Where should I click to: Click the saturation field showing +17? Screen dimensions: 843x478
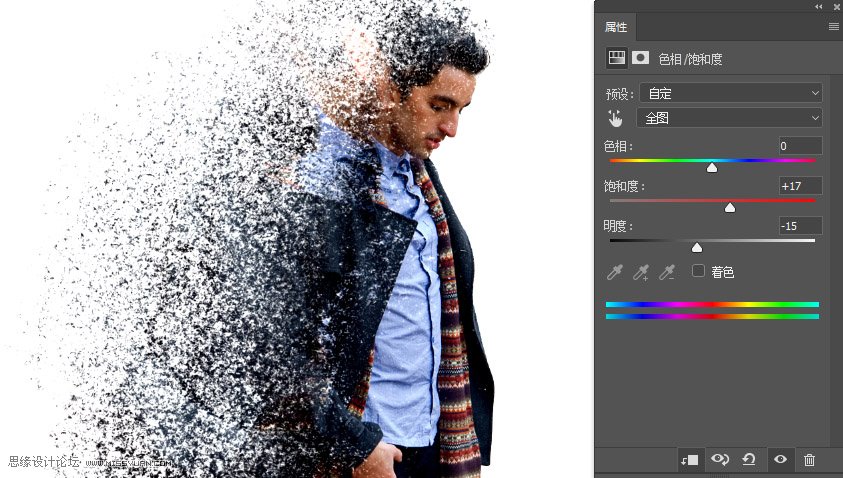pos(800,186)
